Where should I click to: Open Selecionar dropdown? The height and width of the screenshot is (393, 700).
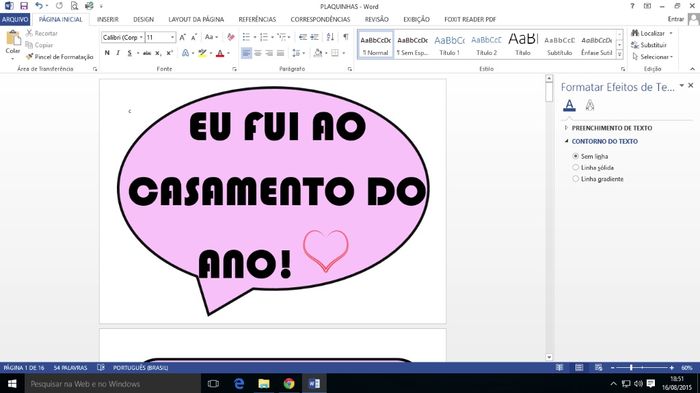coord(652,57)
